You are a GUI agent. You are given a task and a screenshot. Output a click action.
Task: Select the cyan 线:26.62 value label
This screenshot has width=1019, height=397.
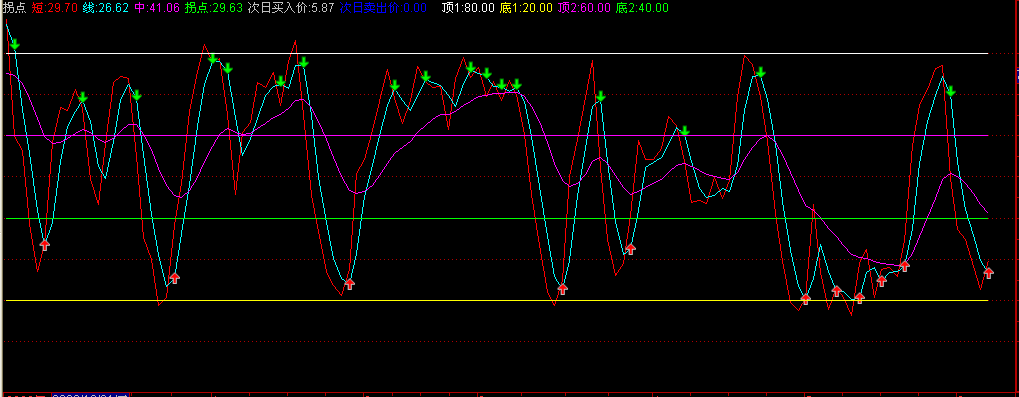tap(105, 8)
